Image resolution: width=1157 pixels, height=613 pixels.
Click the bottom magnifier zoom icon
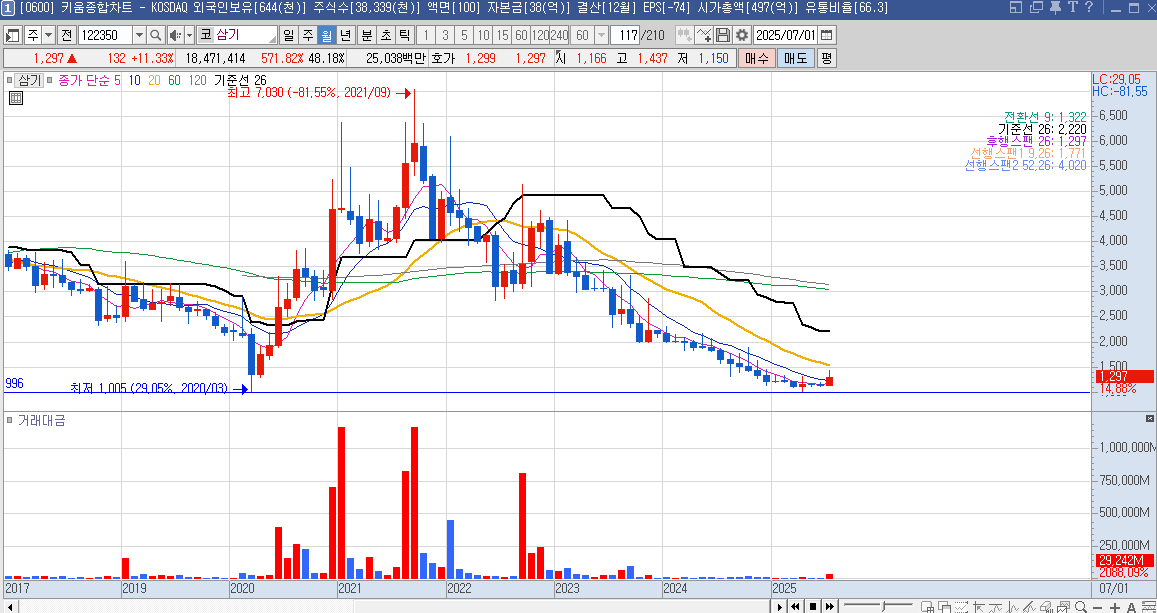[1080, 606]
